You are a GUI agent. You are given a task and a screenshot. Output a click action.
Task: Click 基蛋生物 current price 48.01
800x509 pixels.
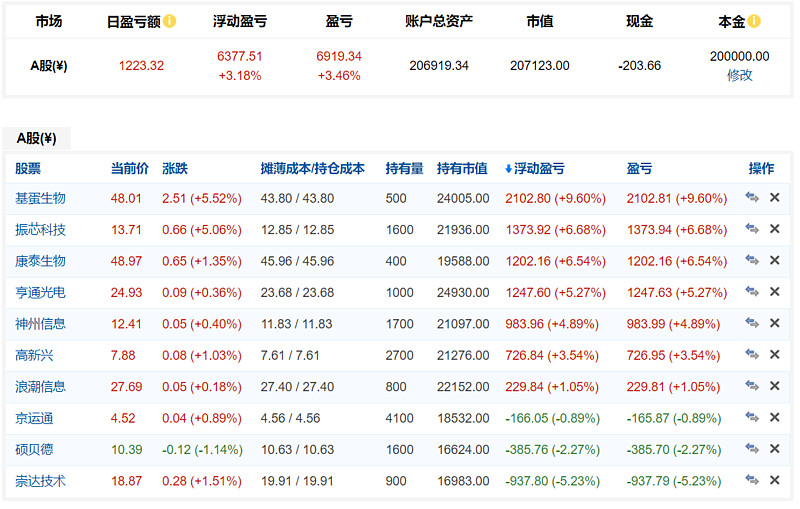(126, 198)
